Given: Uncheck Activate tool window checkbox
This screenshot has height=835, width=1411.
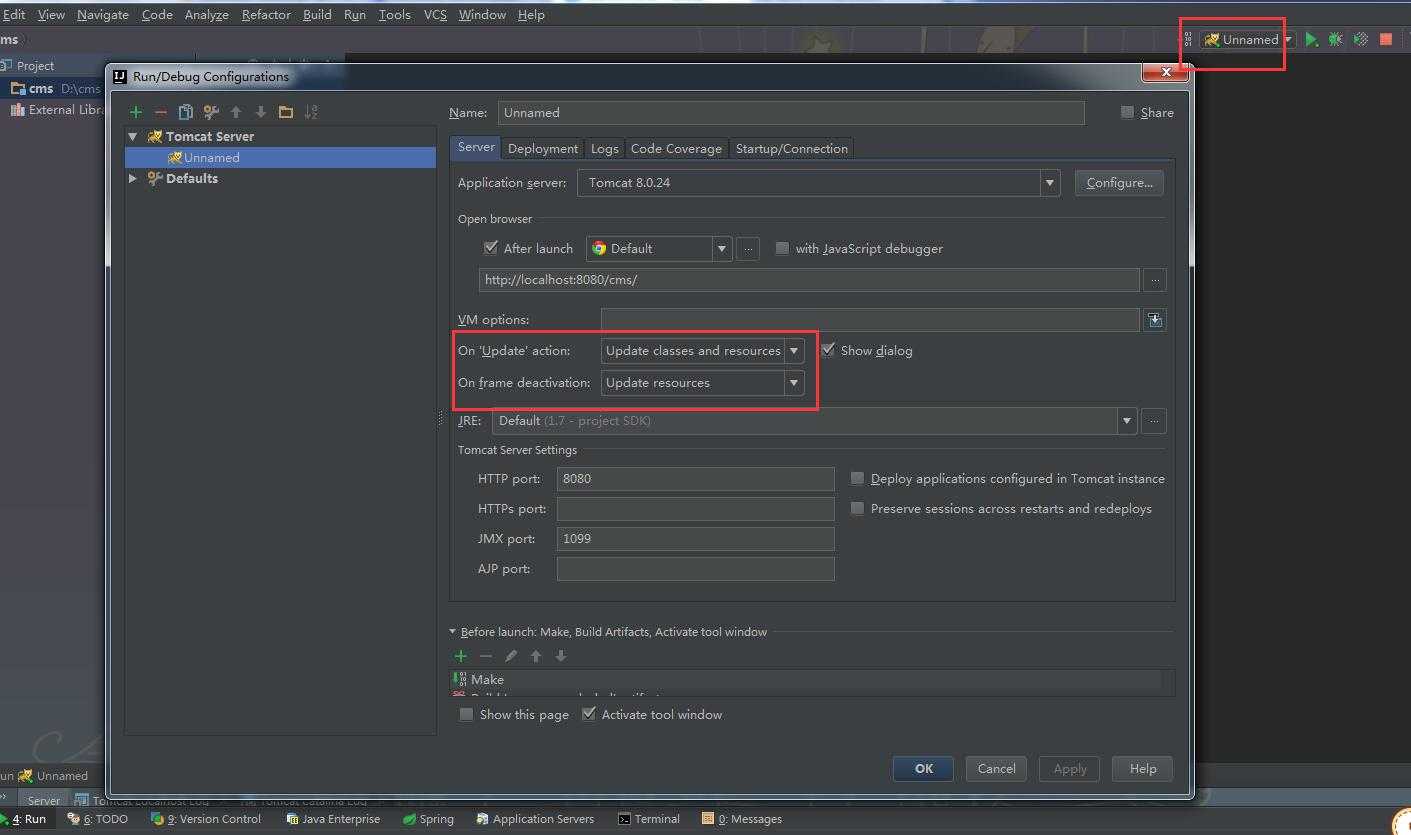Looking at the screenshot, I should tap(589, 714).
